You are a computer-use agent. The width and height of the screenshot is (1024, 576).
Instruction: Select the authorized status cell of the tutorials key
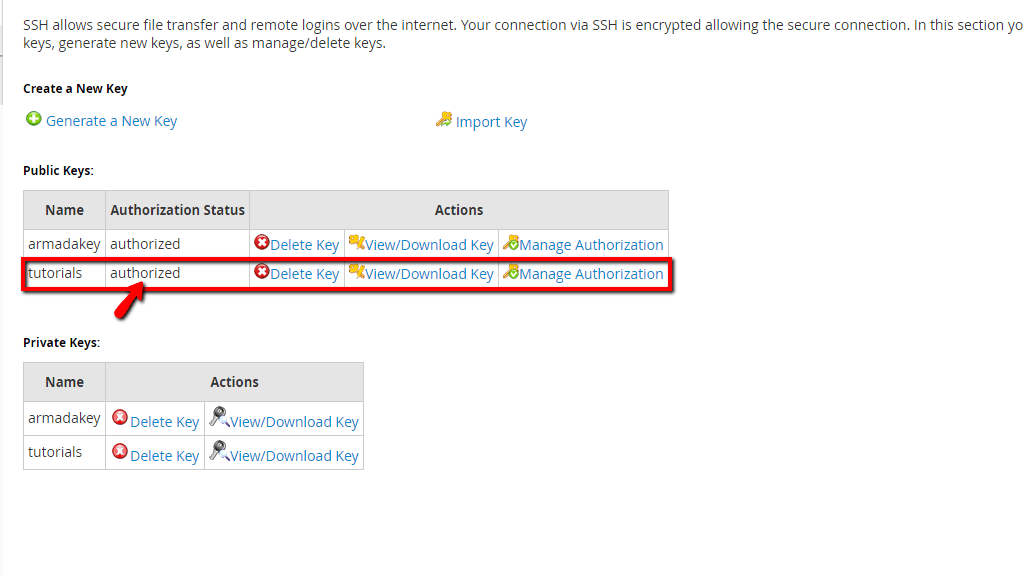146,272
